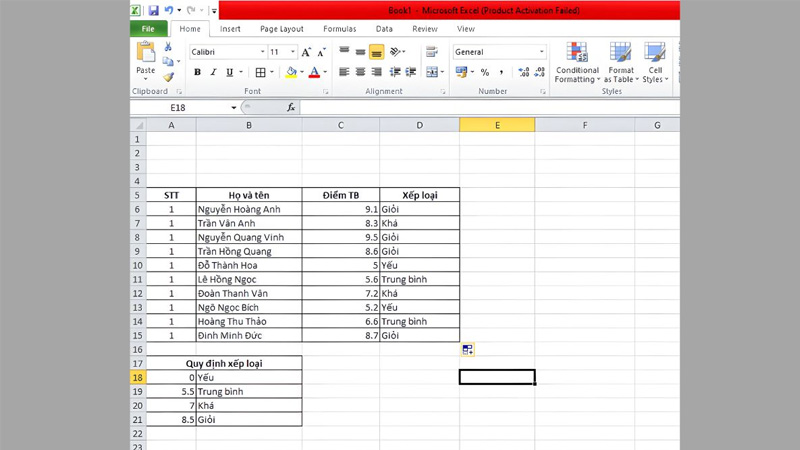Toggle Align Text Right
This screenshot has width=800, height=450.
tap(377, 72)
